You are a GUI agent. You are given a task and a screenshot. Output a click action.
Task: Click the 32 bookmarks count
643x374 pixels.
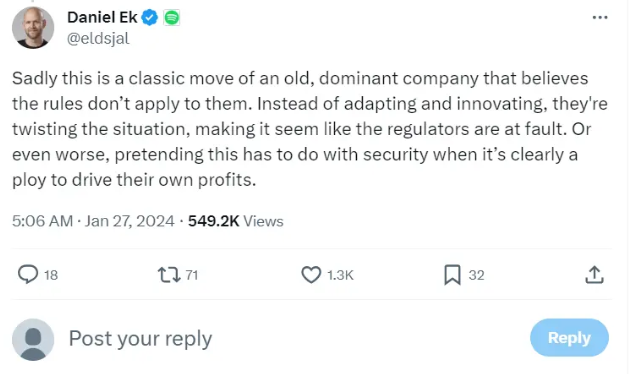click(x=476, y=275)
